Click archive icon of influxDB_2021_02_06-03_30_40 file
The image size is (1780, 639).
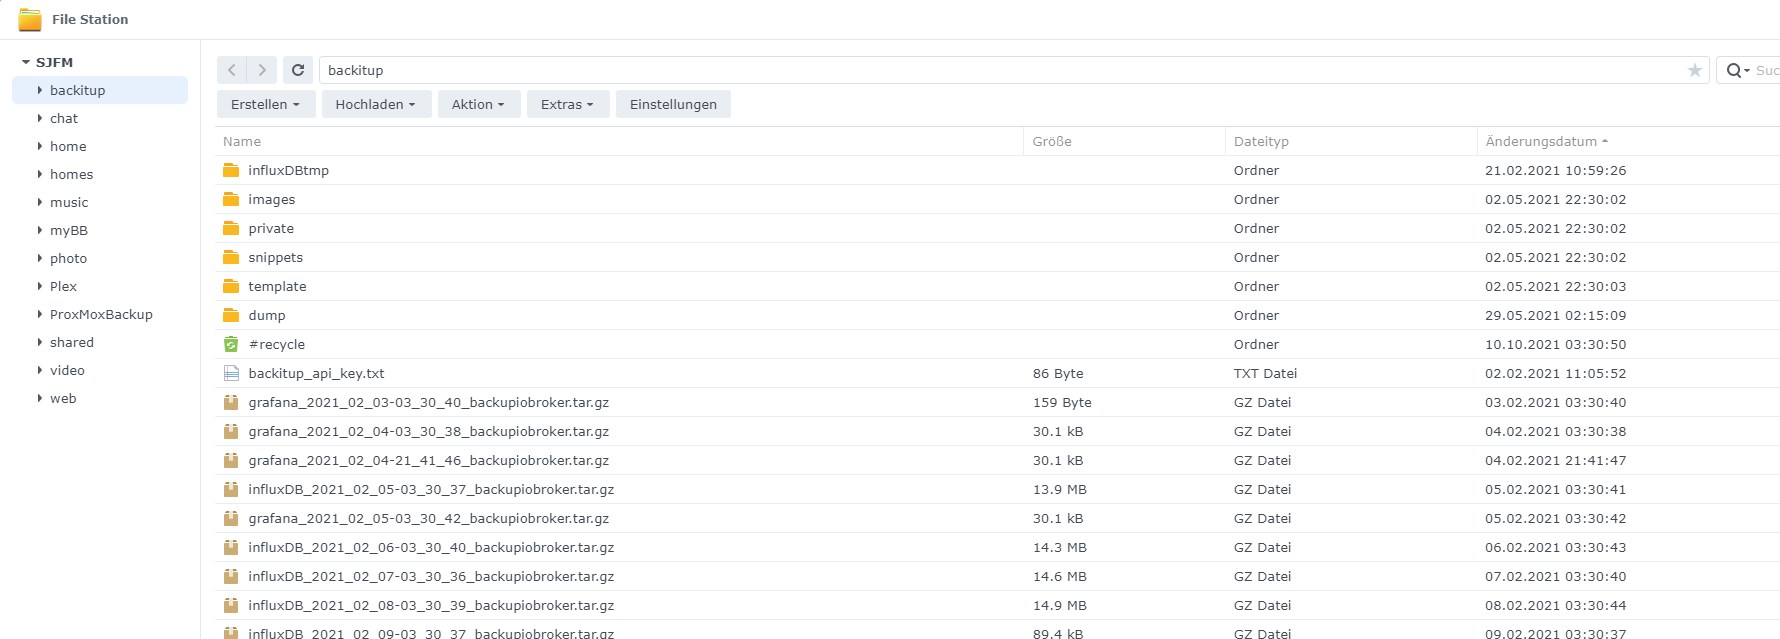231,547
